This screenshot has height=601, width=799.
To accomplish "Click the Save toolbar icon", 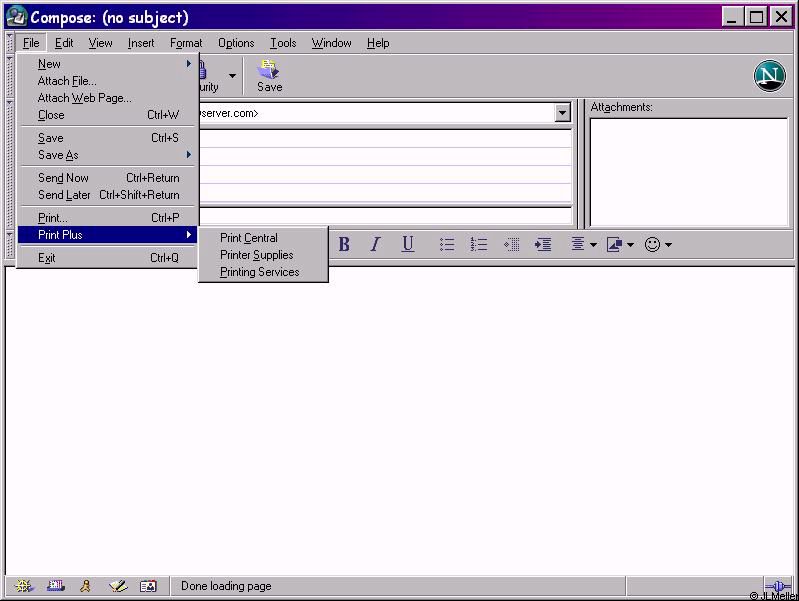I will (269, 76).
